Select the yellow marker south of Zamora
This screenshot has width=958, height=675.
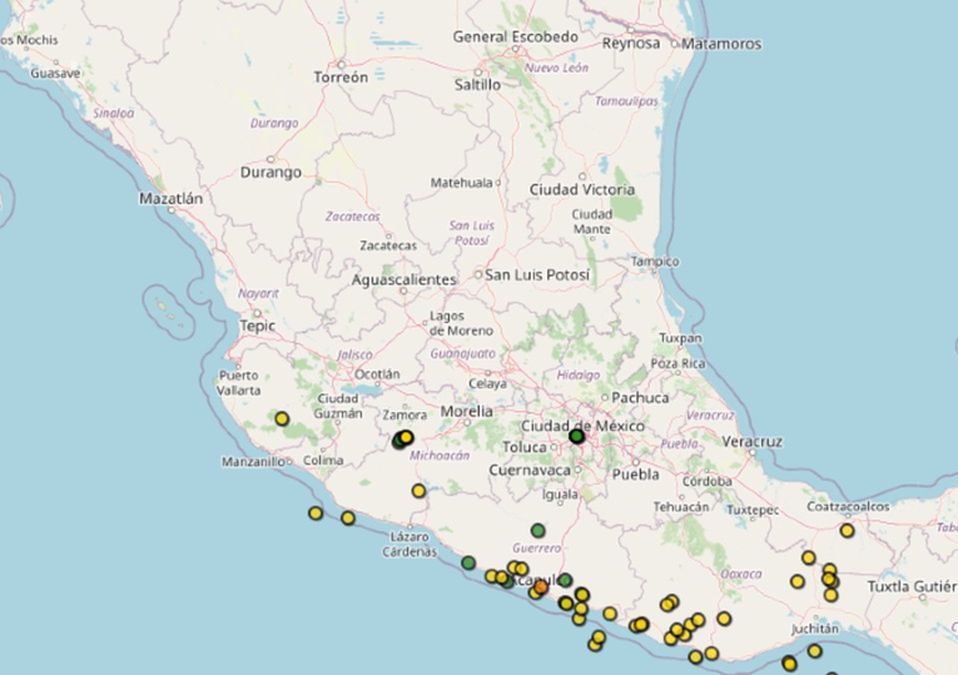coord(419,491)
